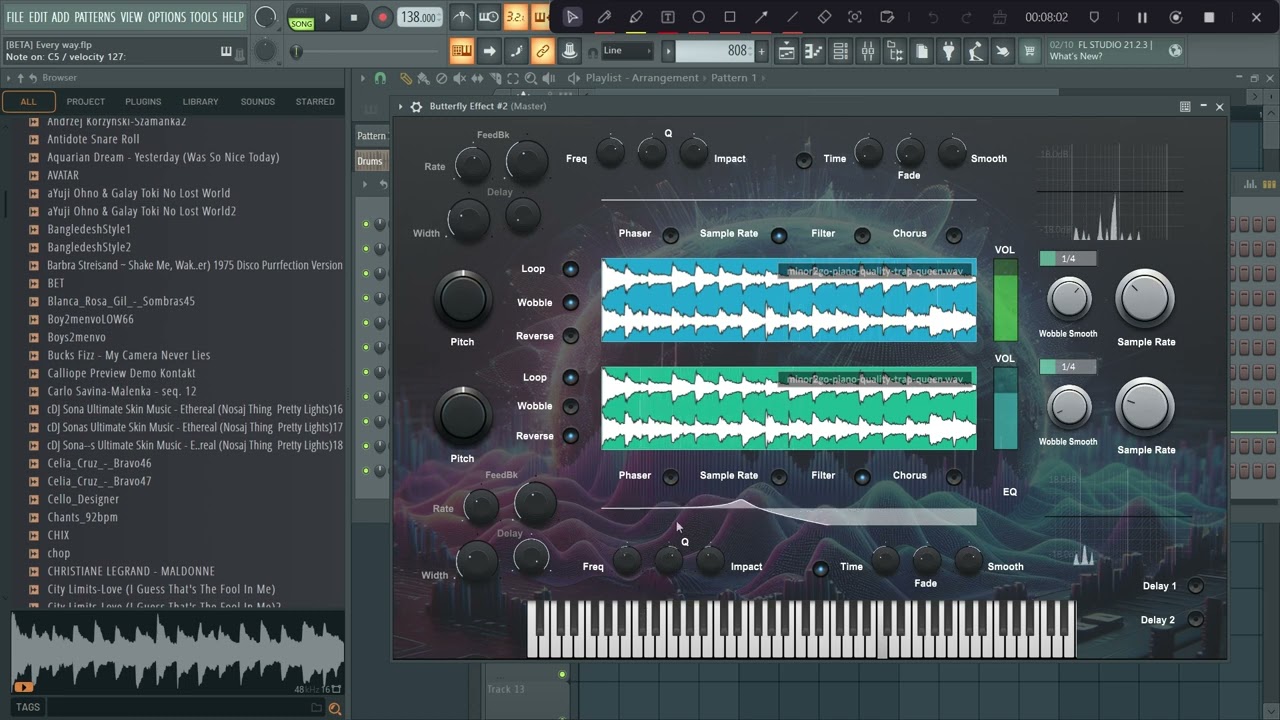Open the Piano roll view icon
Screen dimensions: 1280x720
pos(814,51)
